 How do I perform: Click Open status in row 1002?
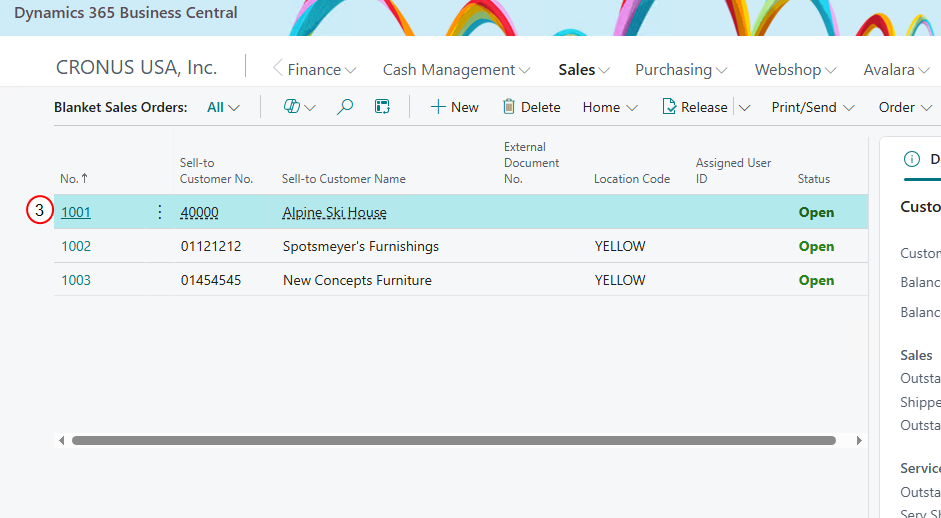click(816, 246)
